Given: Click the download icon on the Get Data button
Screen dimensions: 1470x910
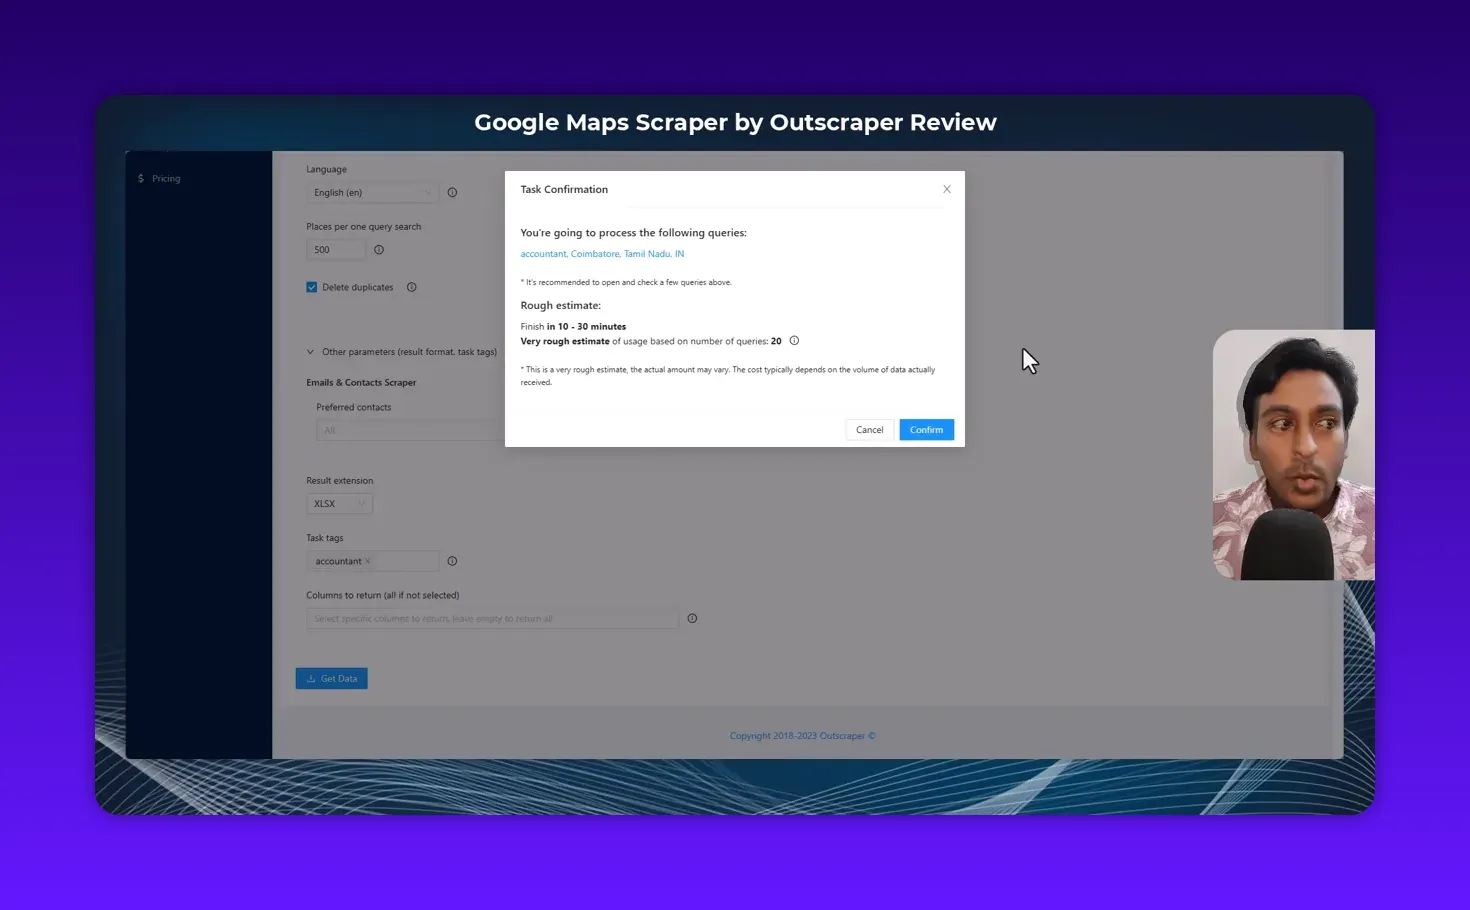Looking at the screenshot, I should coord(312,678).
